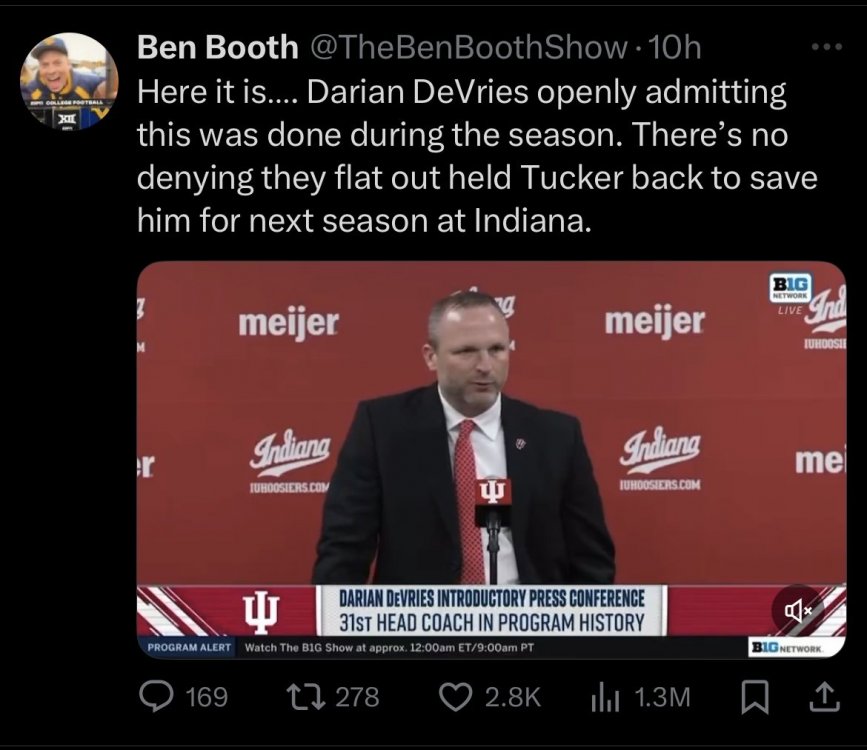Click the 169 replies count

click(206, 696)
